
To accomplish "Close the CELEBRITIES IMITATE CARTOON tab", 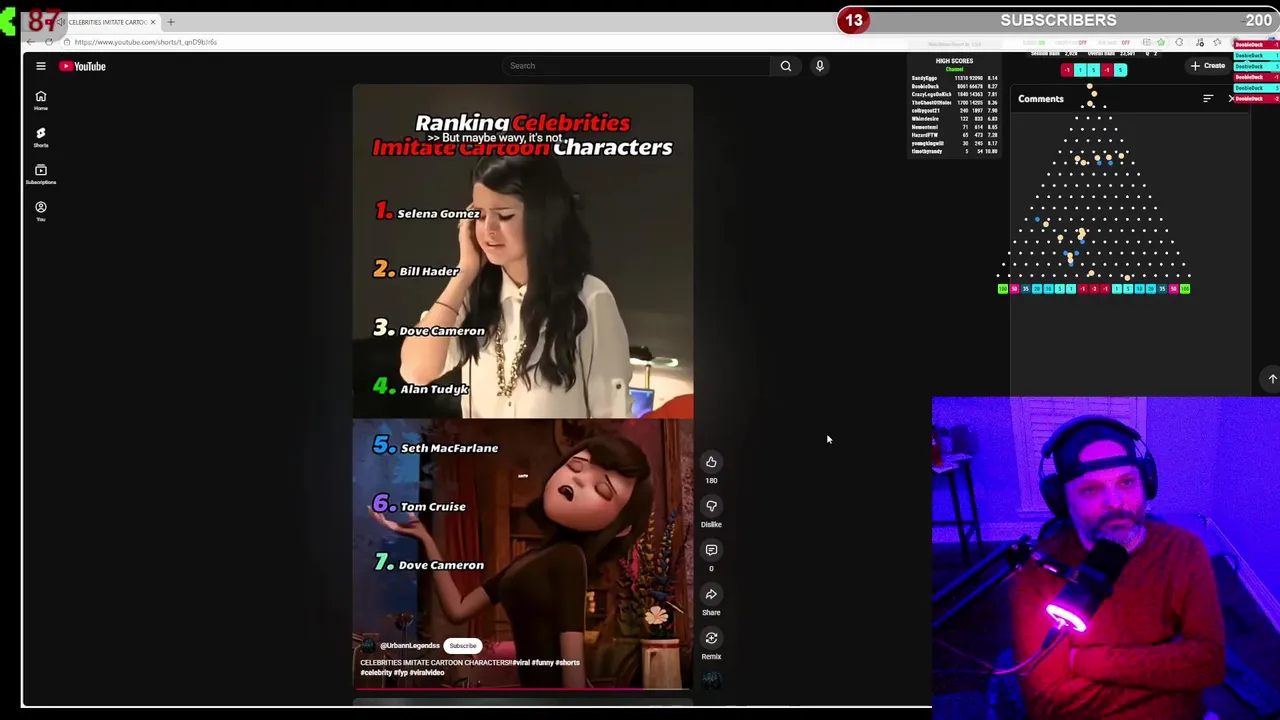I will coord(153,22).
